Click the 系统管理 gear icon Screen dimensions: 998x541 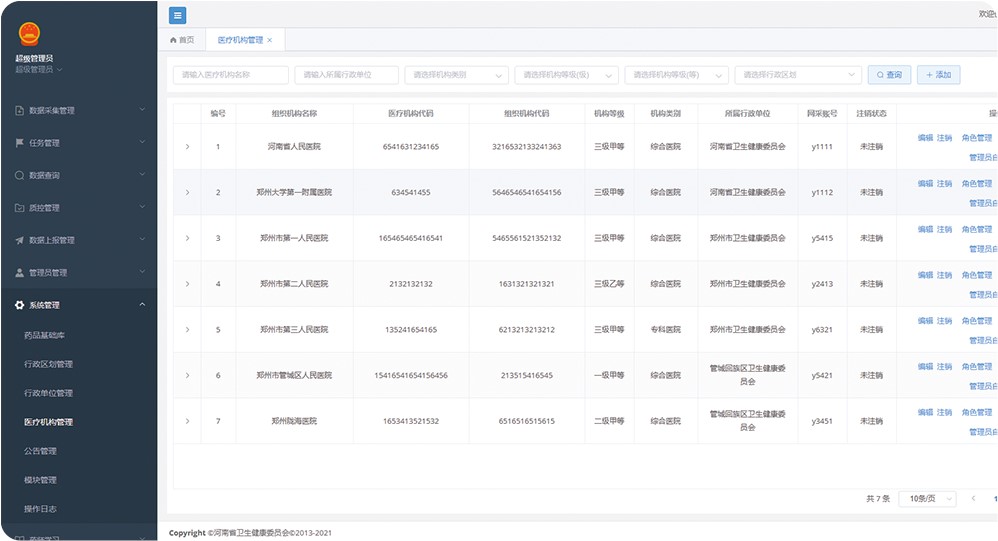click(x=19, y=305)
